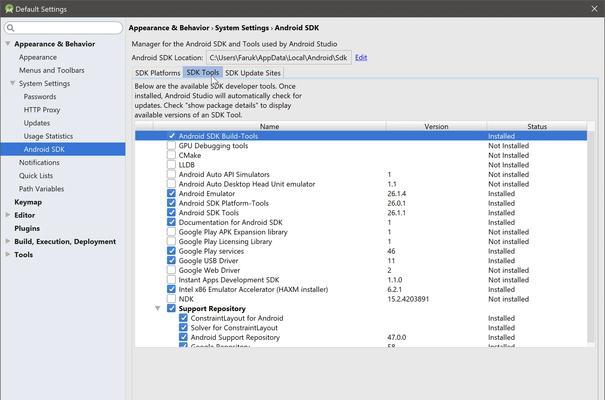Open Menus and Toolbars settings
The image size is (605, 400).
(52, 70)
